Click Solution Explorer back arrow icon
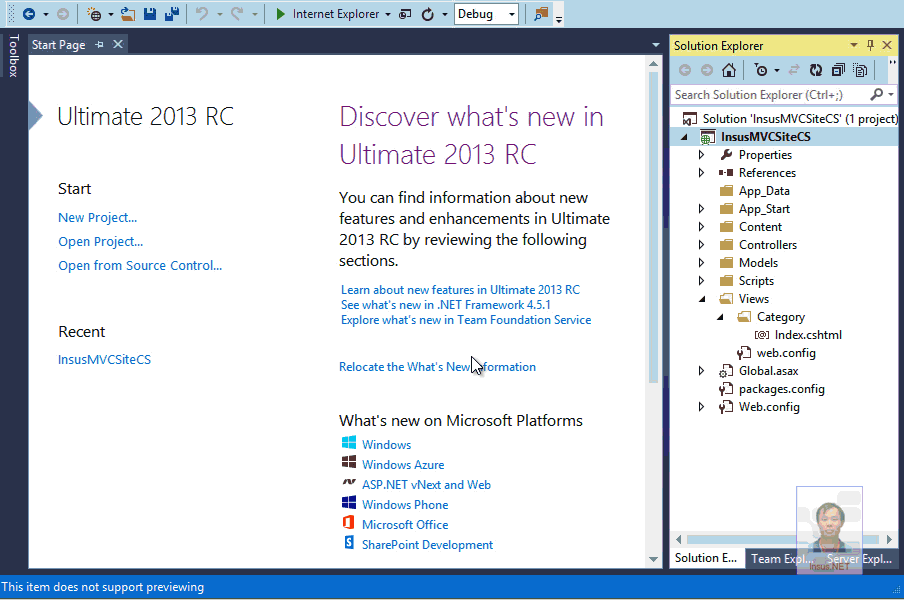This screenshot has height=600, width=904. pos(685,70)
